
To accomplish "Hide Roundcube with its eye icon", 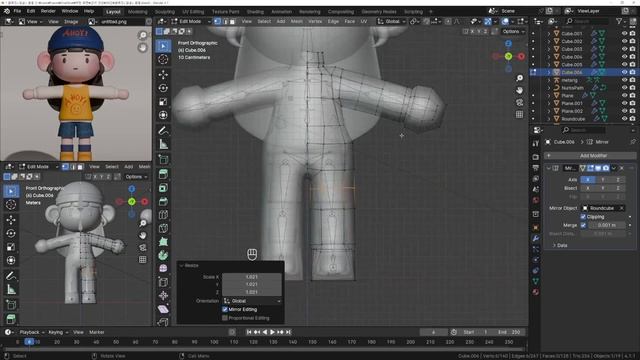I will tap(624, 119).
